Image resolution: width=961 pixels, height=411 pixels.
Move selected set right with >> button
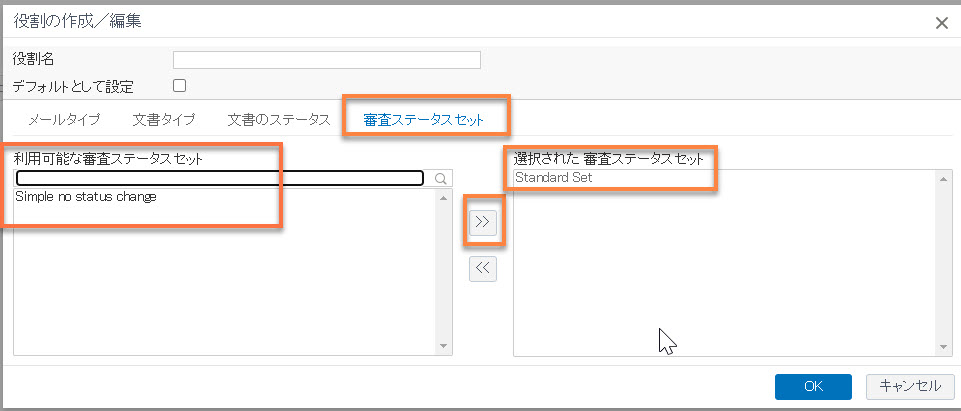pyautogui.click(x=483, y=222)
